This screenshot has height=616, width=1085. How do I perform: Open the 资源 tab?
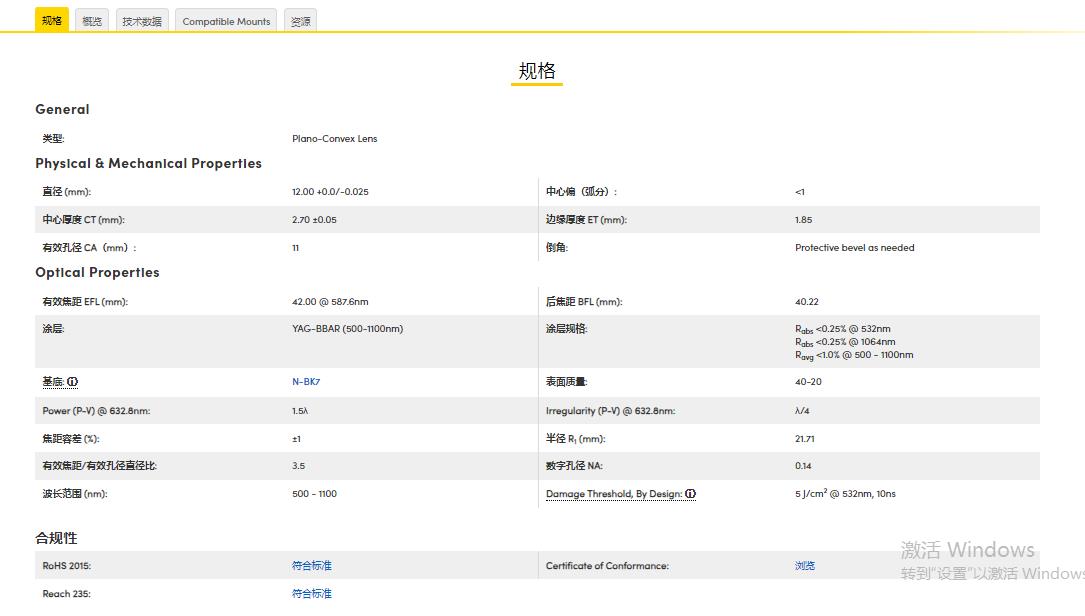pos(300,21)
